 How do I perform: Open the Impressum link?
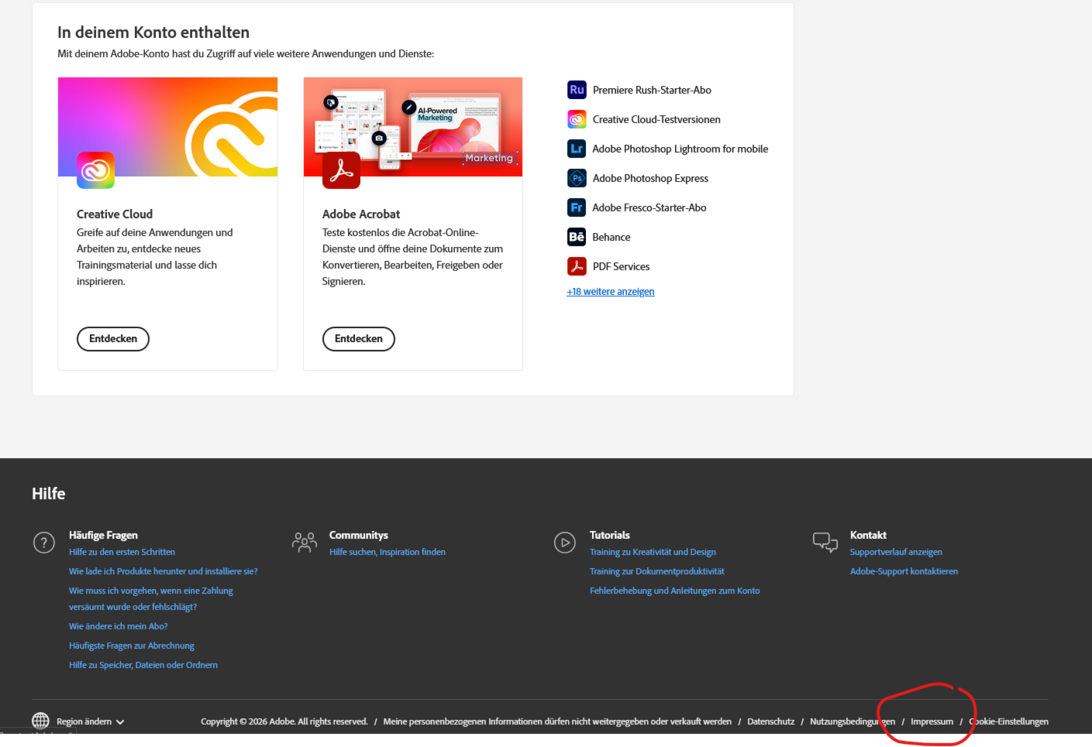[x=931, y=721]
